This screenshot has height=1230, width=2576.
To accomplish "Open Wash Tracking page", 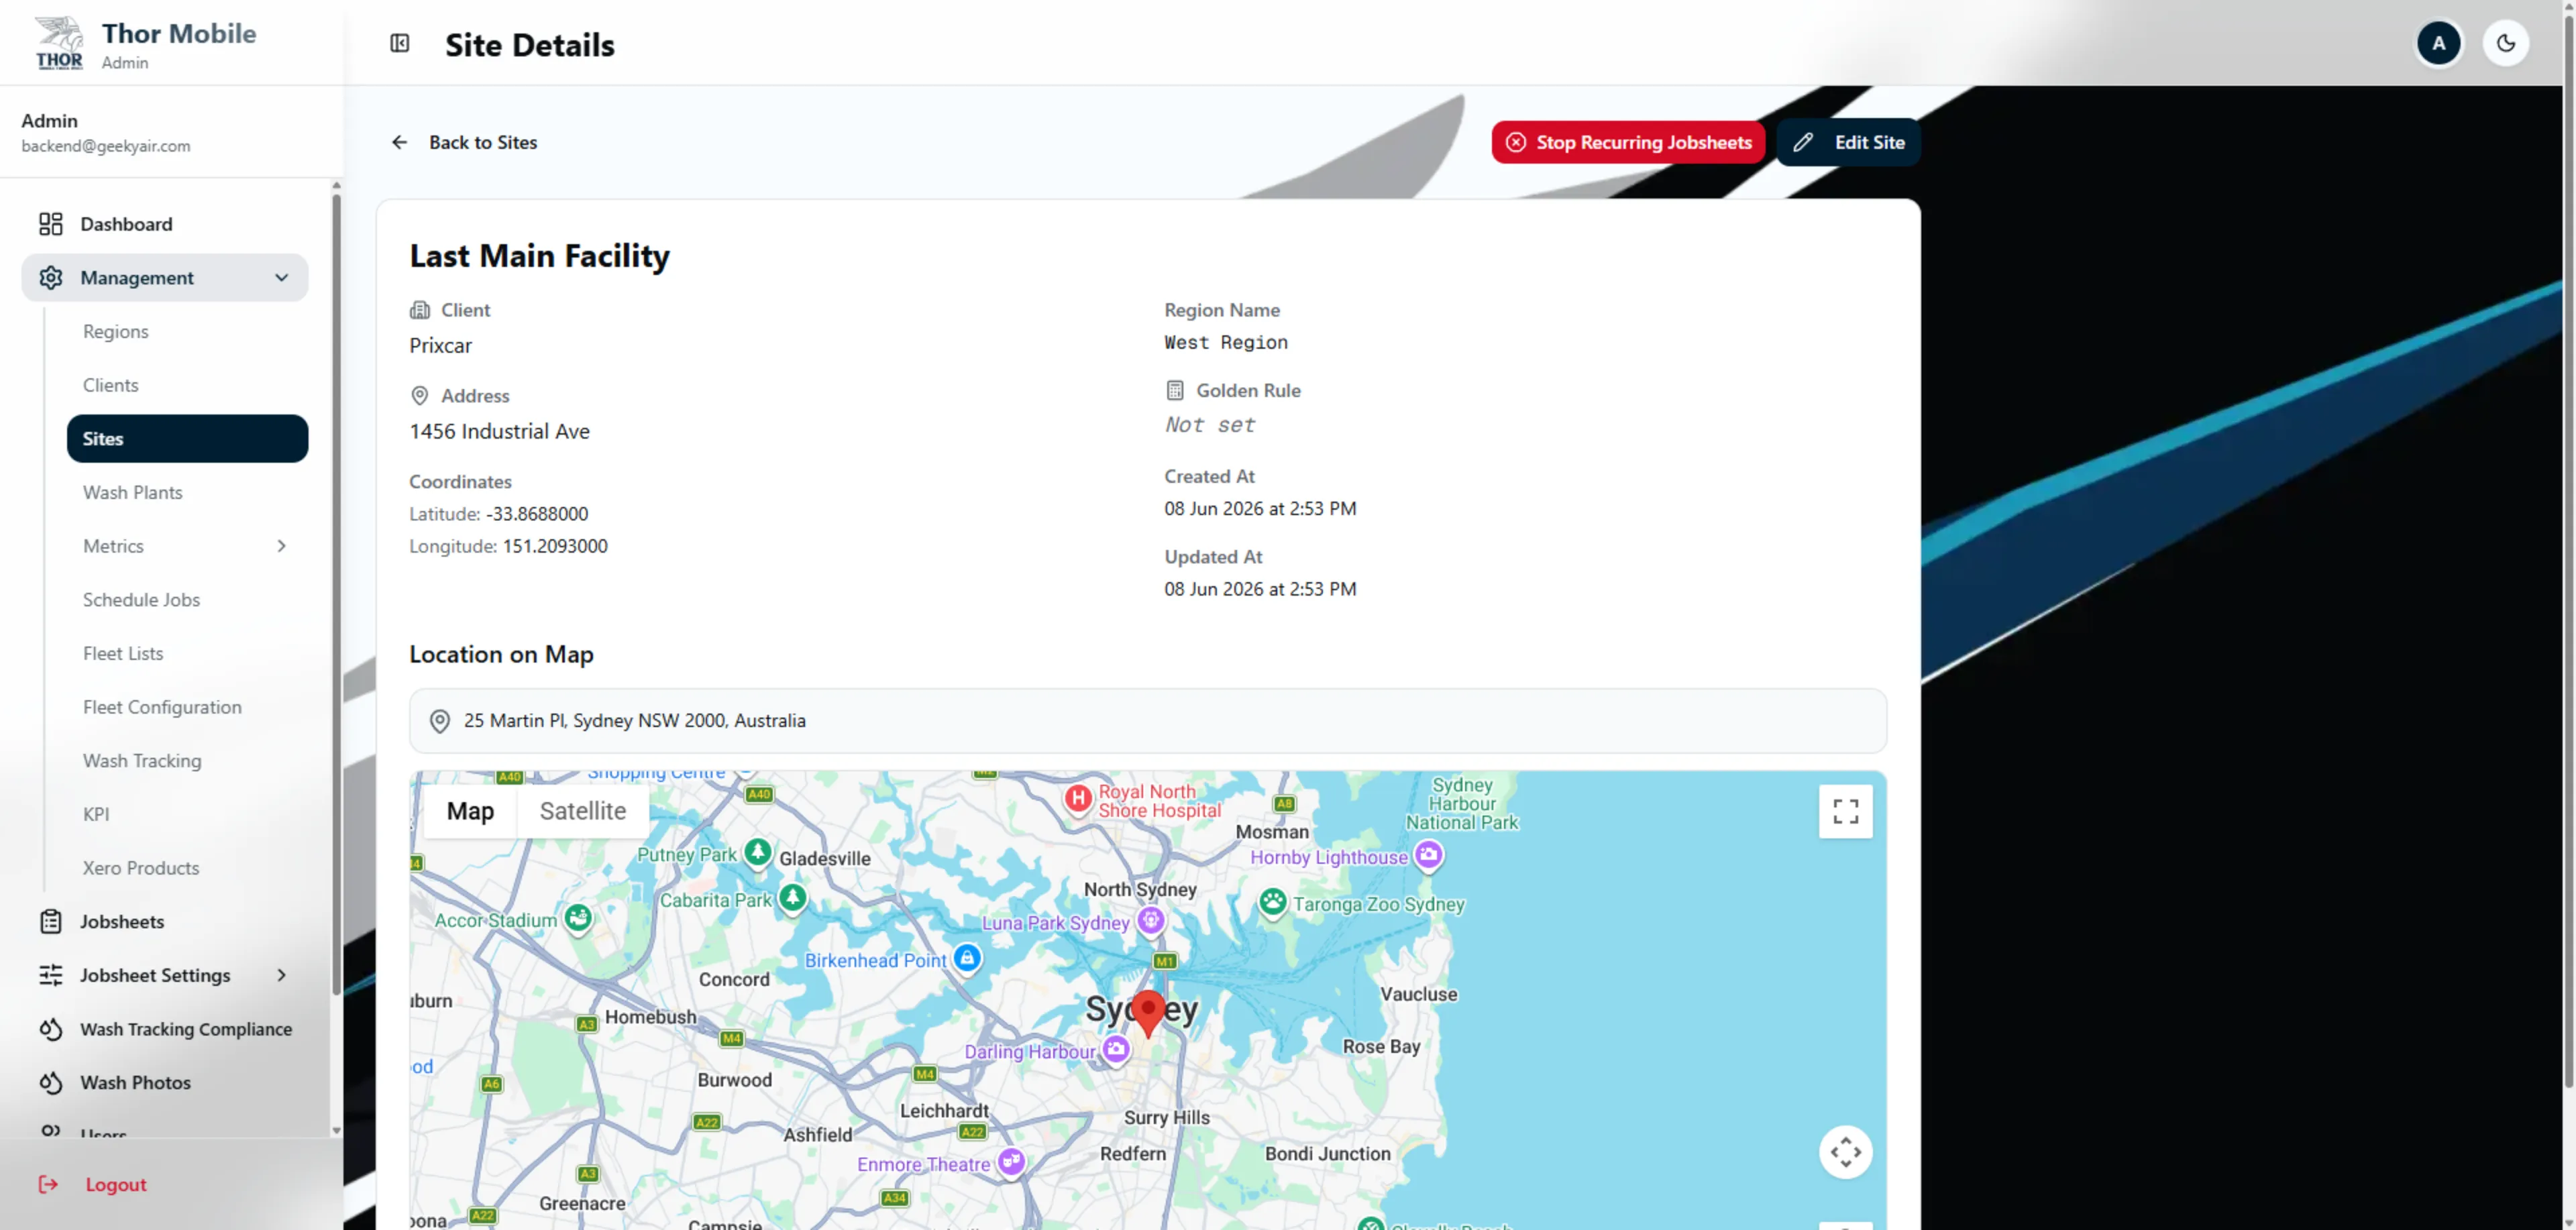I will pyautogui.click(x=142, y=761).
